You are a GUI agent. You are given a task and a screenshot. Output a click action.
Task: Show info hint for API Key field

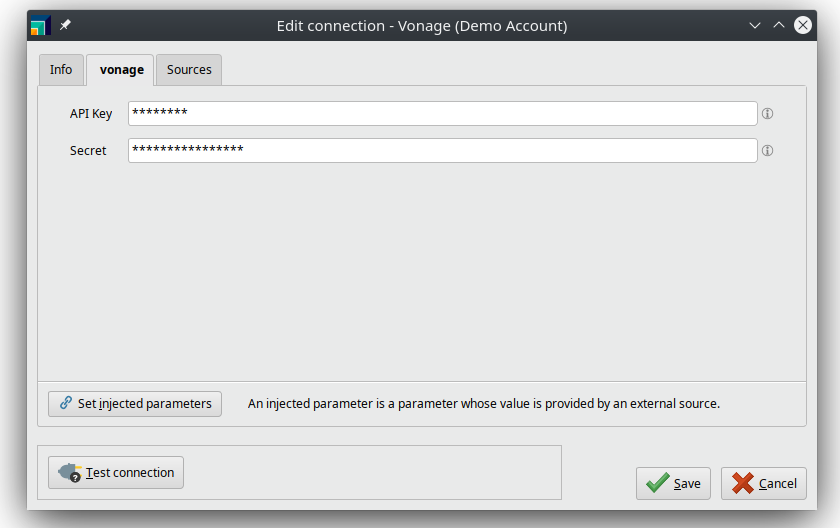tap(768, 114)
